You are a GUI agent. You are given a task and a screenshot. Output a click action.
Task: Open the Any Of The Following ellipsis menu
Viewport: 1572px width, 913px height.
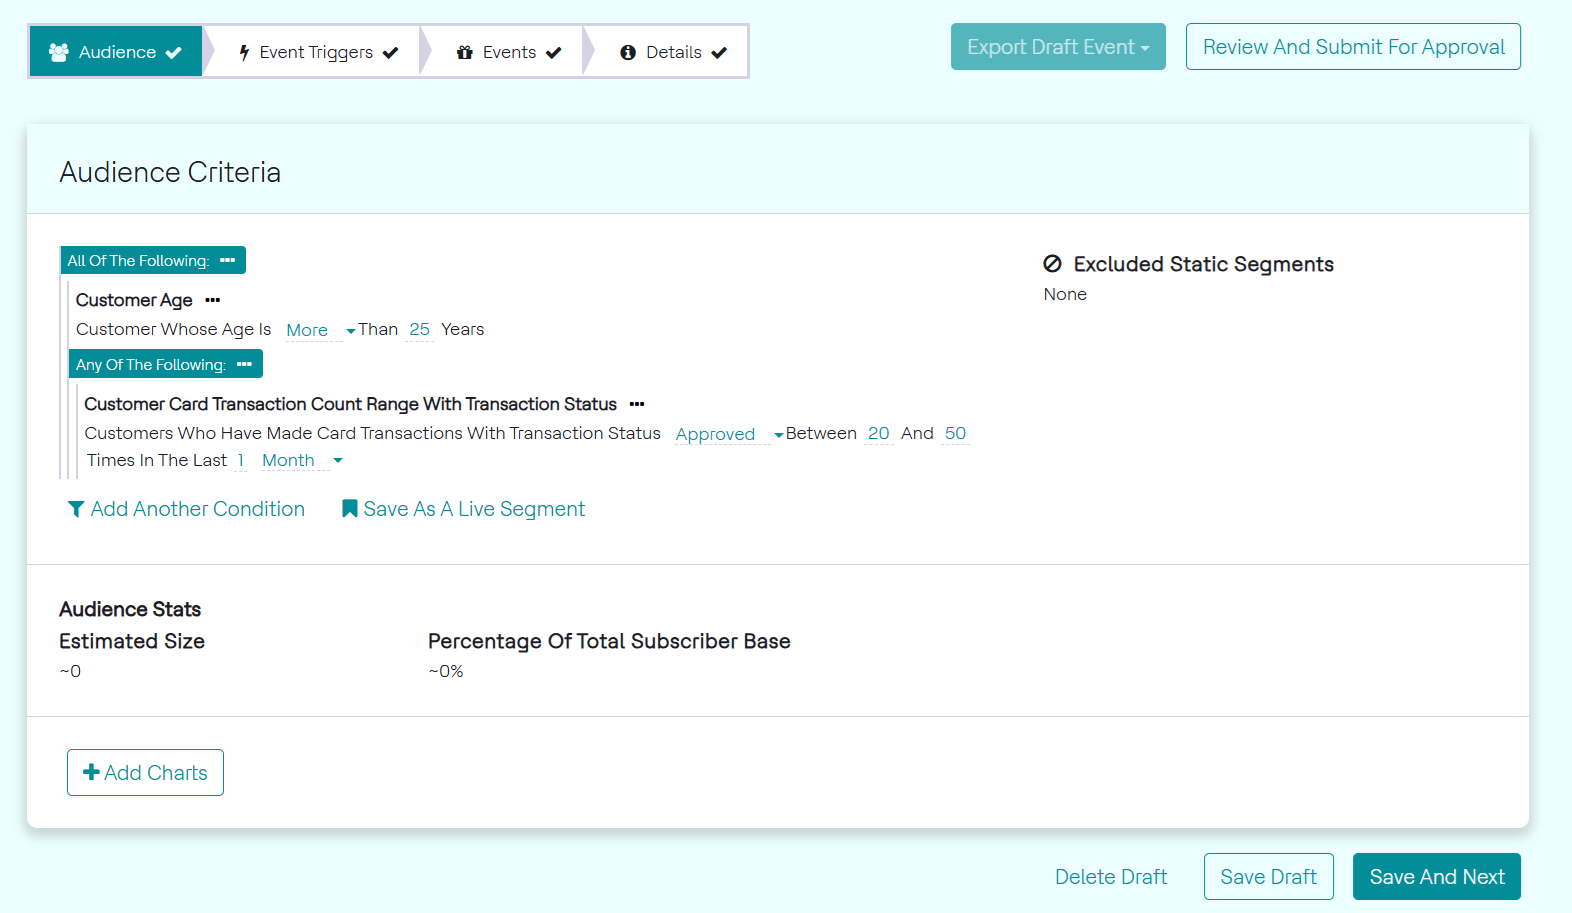pyautogui.click(x=245, y=364)
